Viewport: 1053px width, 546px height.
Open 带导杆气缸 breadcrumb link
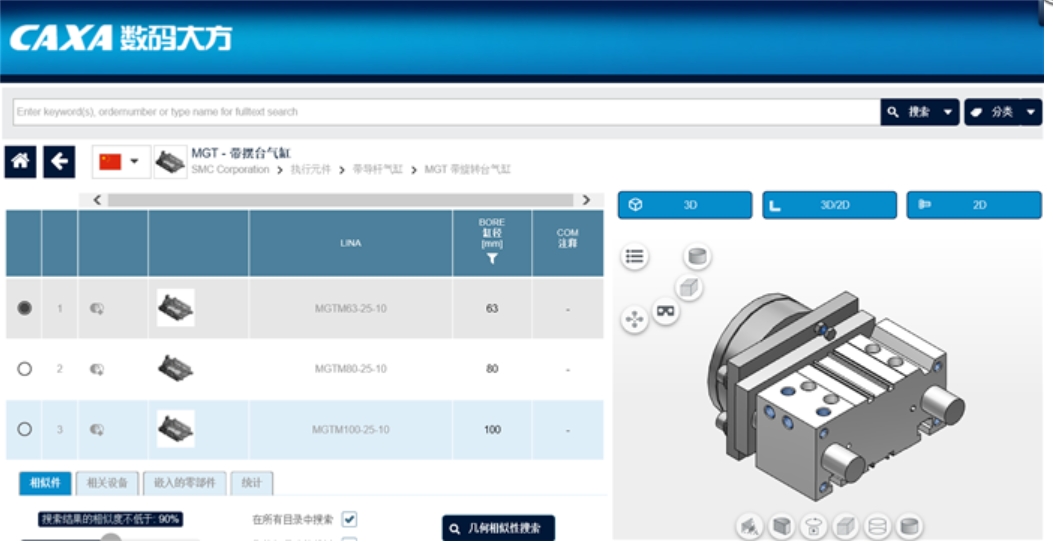[377, 169]
